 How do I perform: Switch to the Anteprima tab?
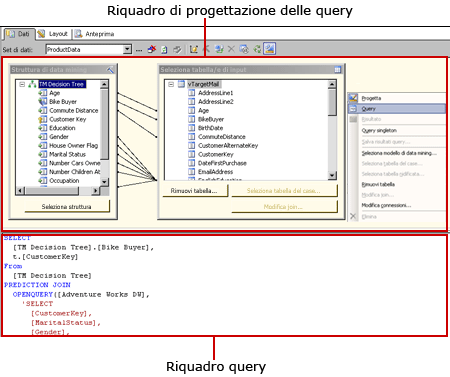click(95, 34)
